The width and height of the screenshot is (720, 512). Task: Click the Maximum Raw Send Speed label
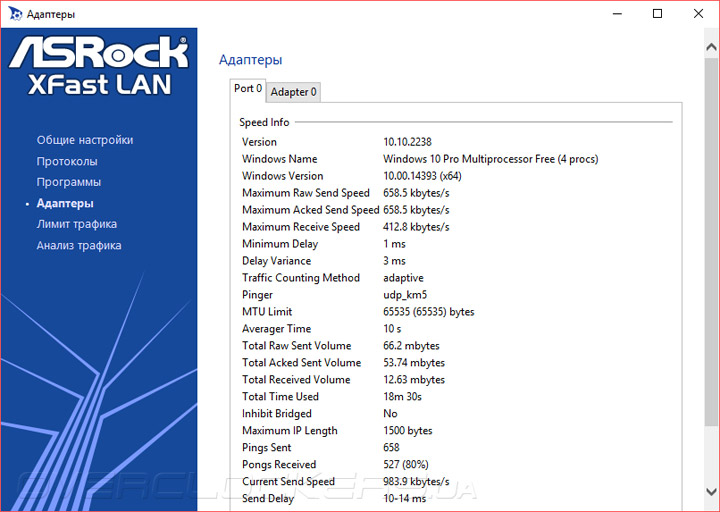pos(306,193)
